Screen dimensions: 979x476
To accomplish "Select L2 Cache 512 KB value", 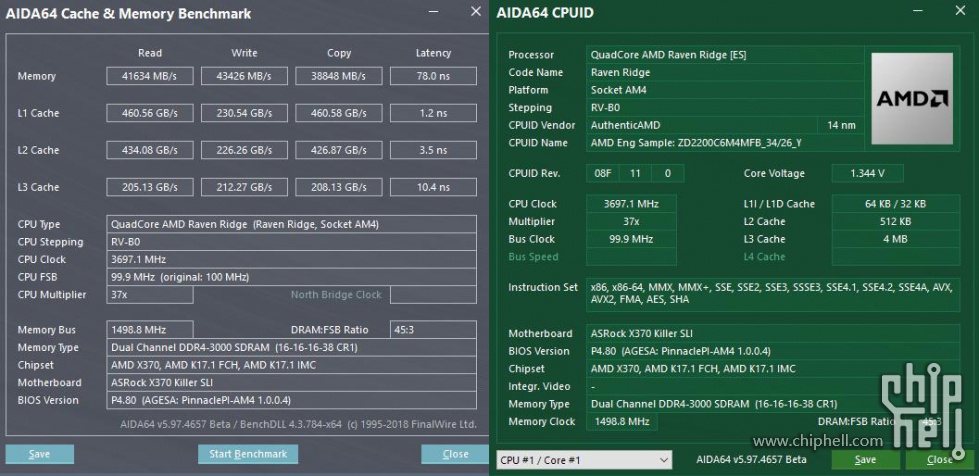I will pos(896,221).
